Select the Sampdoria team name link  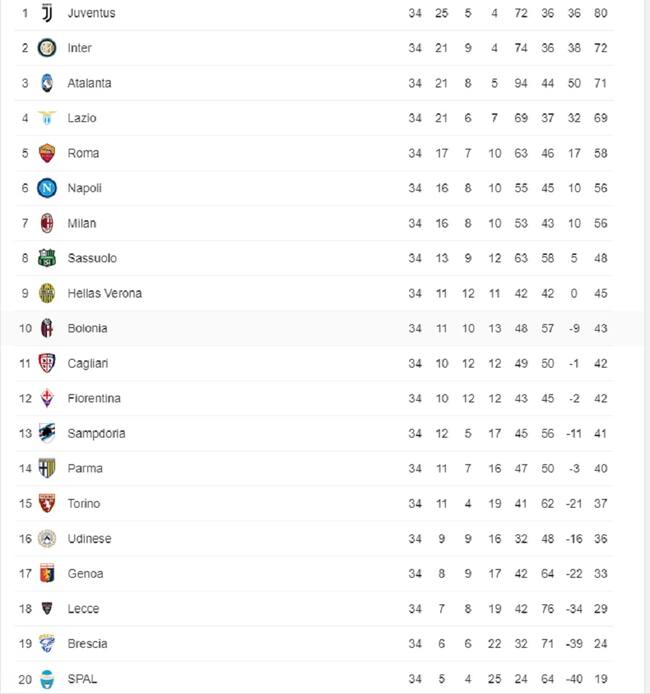[x=96, y=433]
